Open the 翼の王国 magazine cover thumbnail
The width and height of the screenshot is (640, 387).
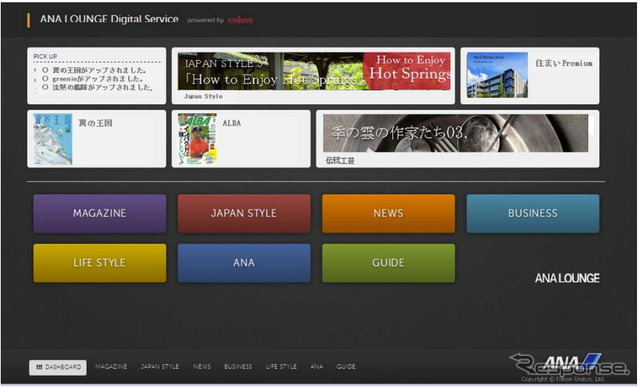[x=53, y=139]
